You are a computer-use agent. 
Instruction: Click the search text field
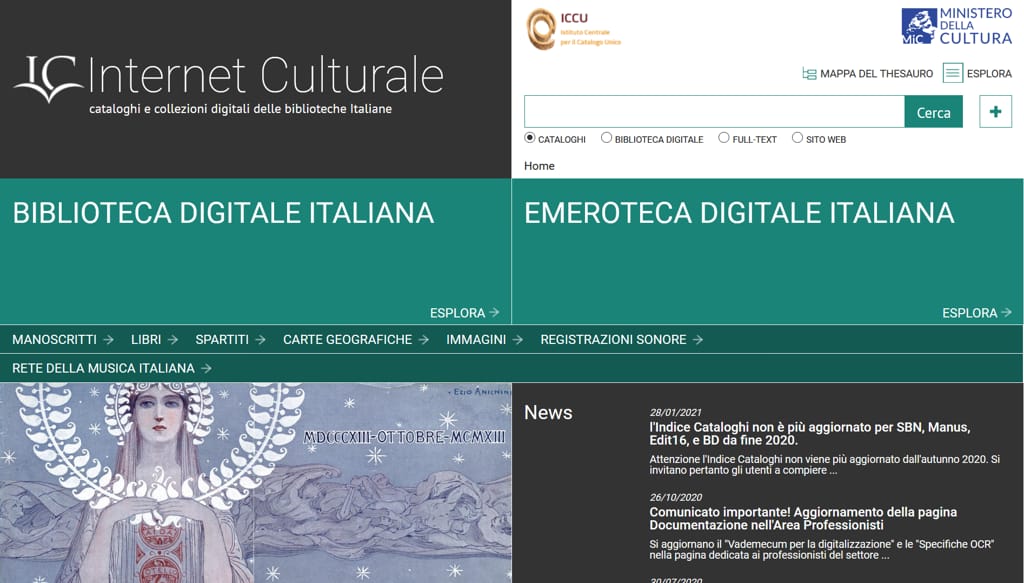pyautogui.click(x=714, y=112)
